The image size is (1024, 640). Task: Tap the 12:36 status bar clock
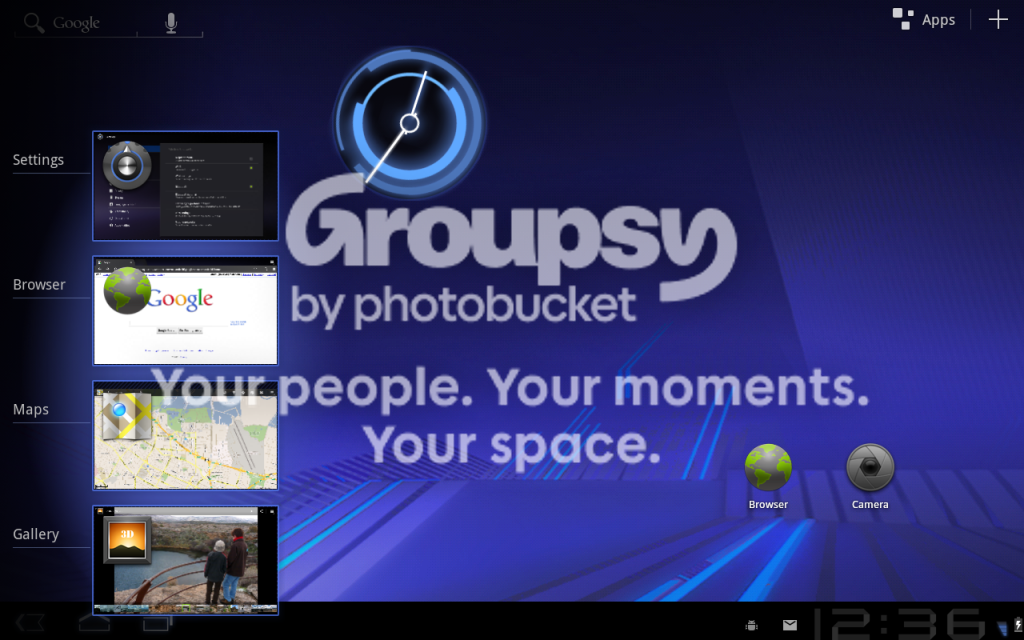tap(899, 624)
